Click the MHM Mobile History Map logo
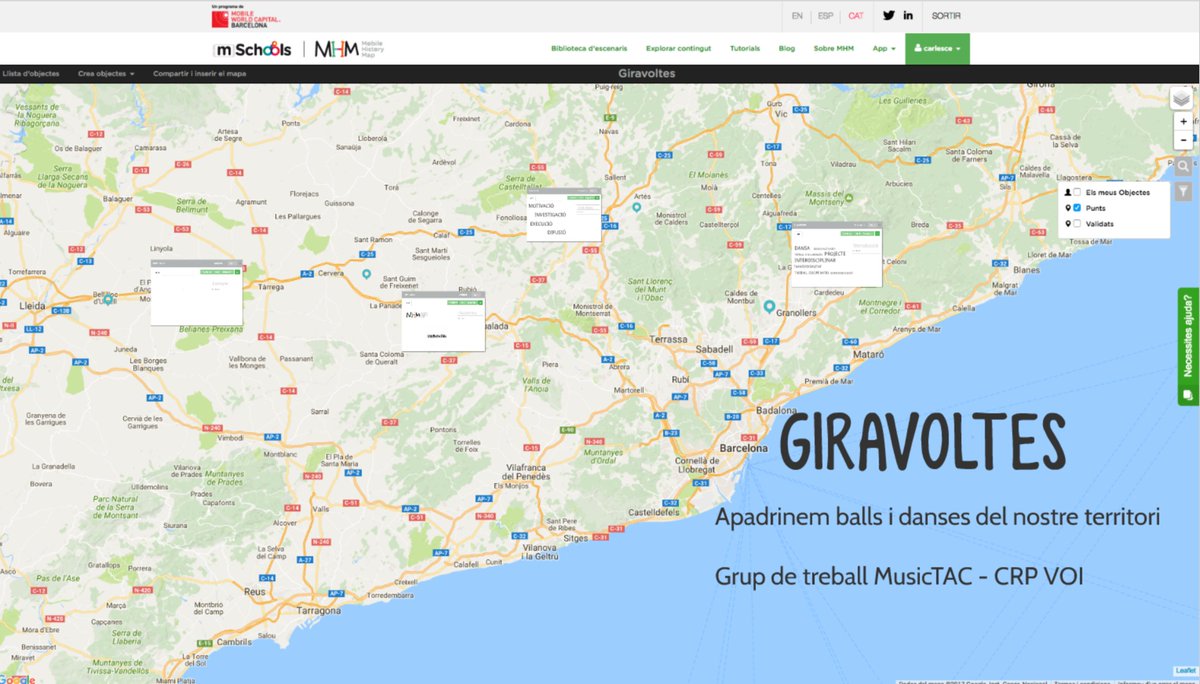This screenshot has height=684, width=1200. pyautogui.click(x=349, y=49)
